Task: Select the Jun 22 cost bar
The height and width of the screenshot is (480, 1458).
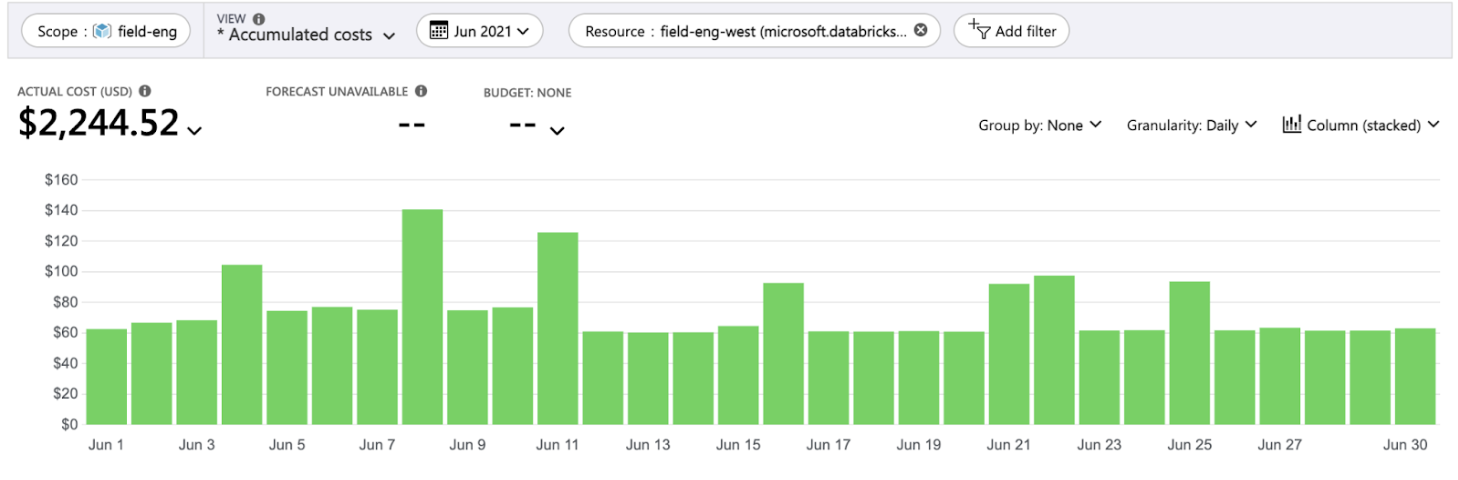Action: [1054, 350]
